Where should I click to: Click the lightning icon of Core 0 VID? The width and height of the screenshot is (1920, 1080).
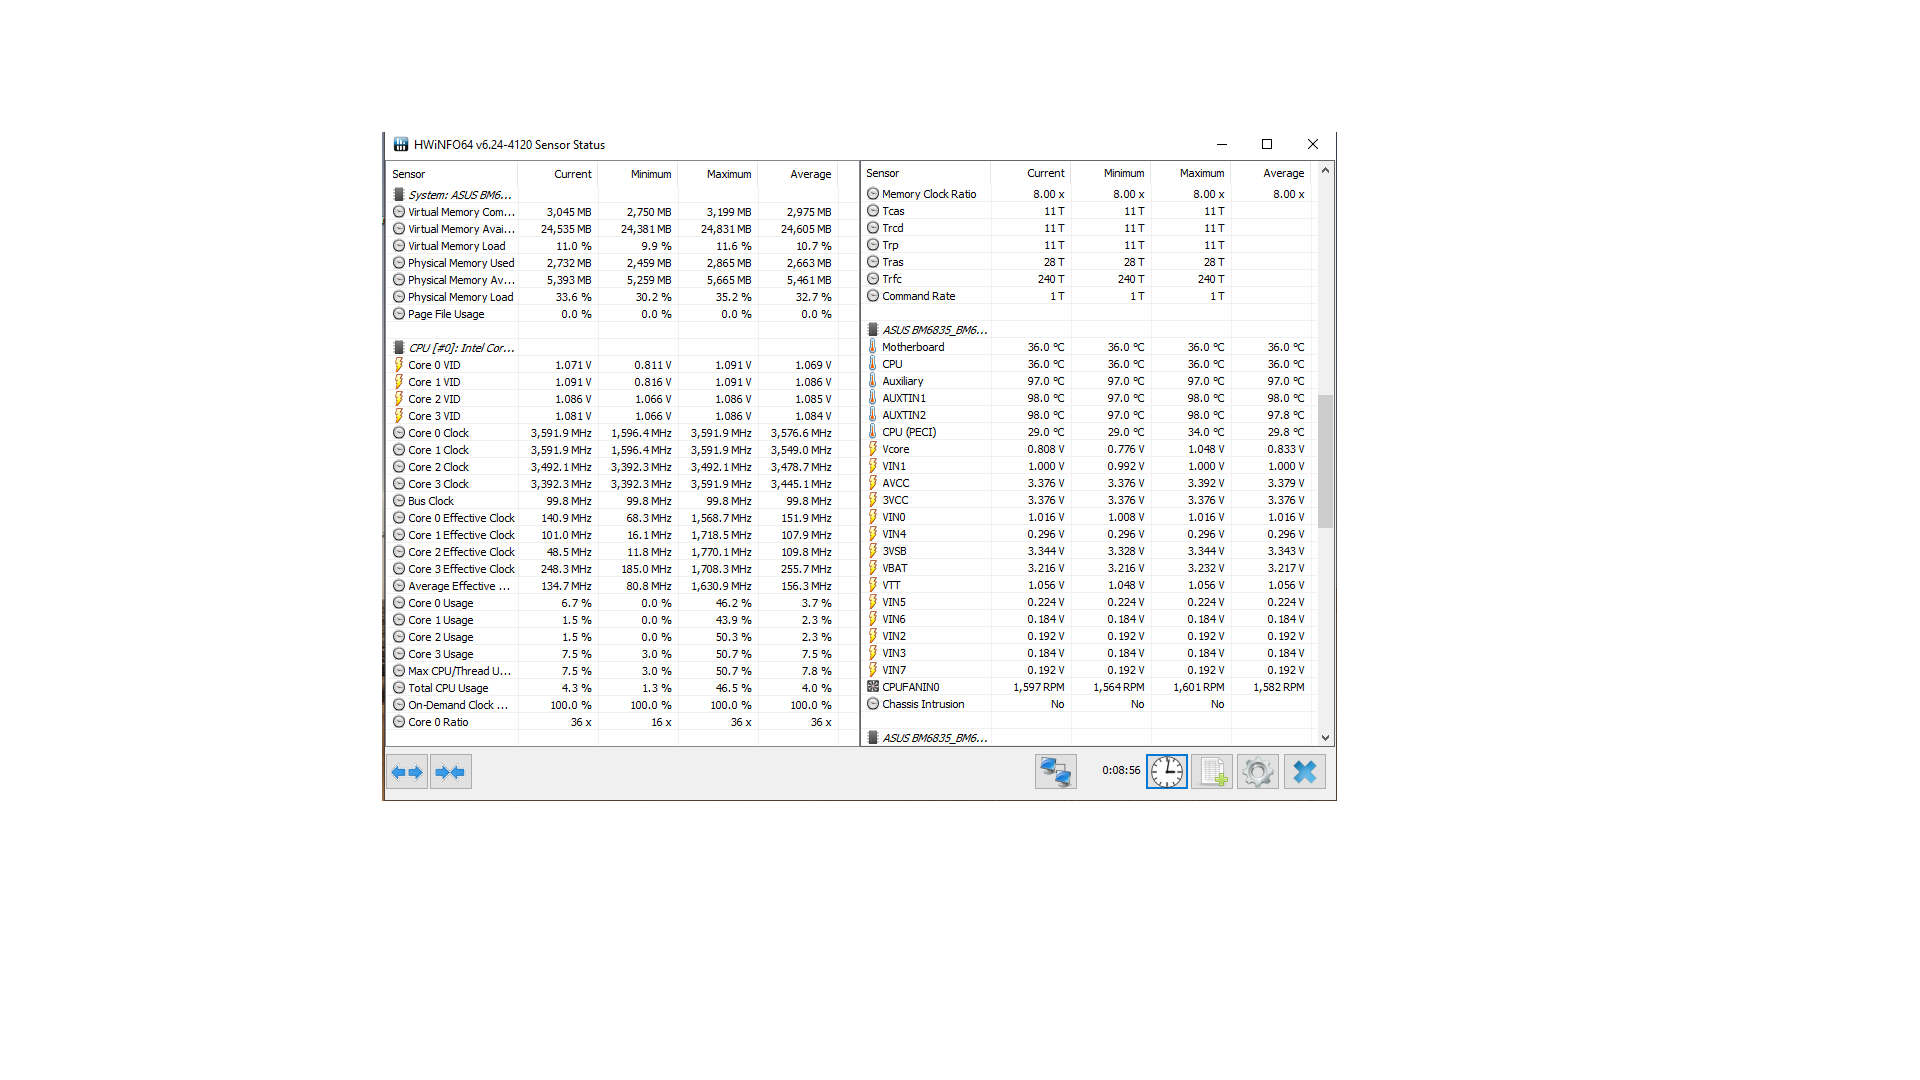(399, 365)
